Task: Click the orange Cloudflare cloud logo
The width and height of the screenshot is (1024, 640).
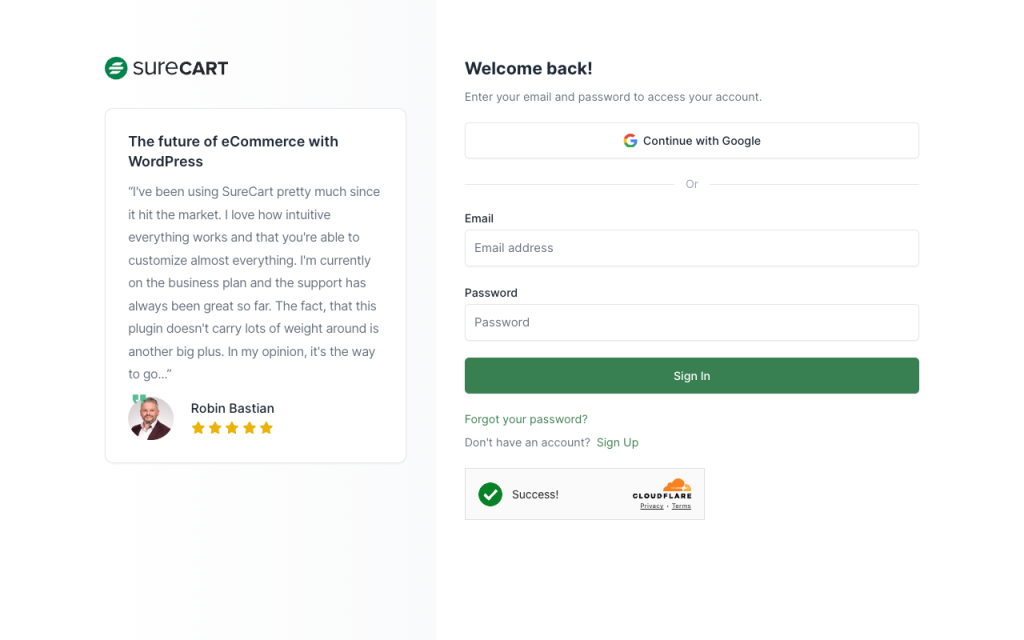Action: pos(677,485)
